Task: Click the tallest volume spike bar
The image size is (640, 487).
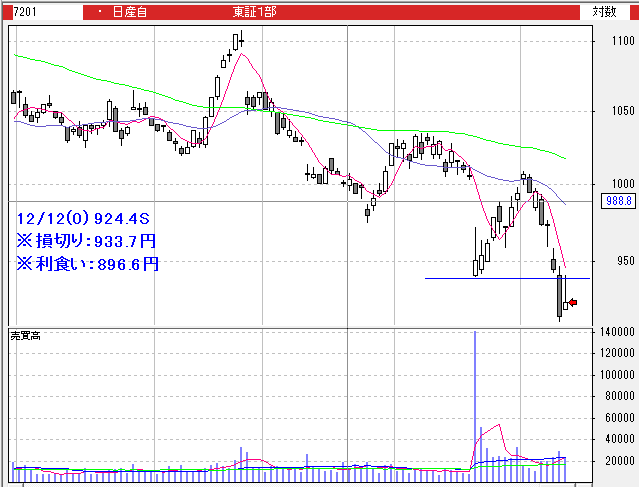Action: [x=474, y=400]
